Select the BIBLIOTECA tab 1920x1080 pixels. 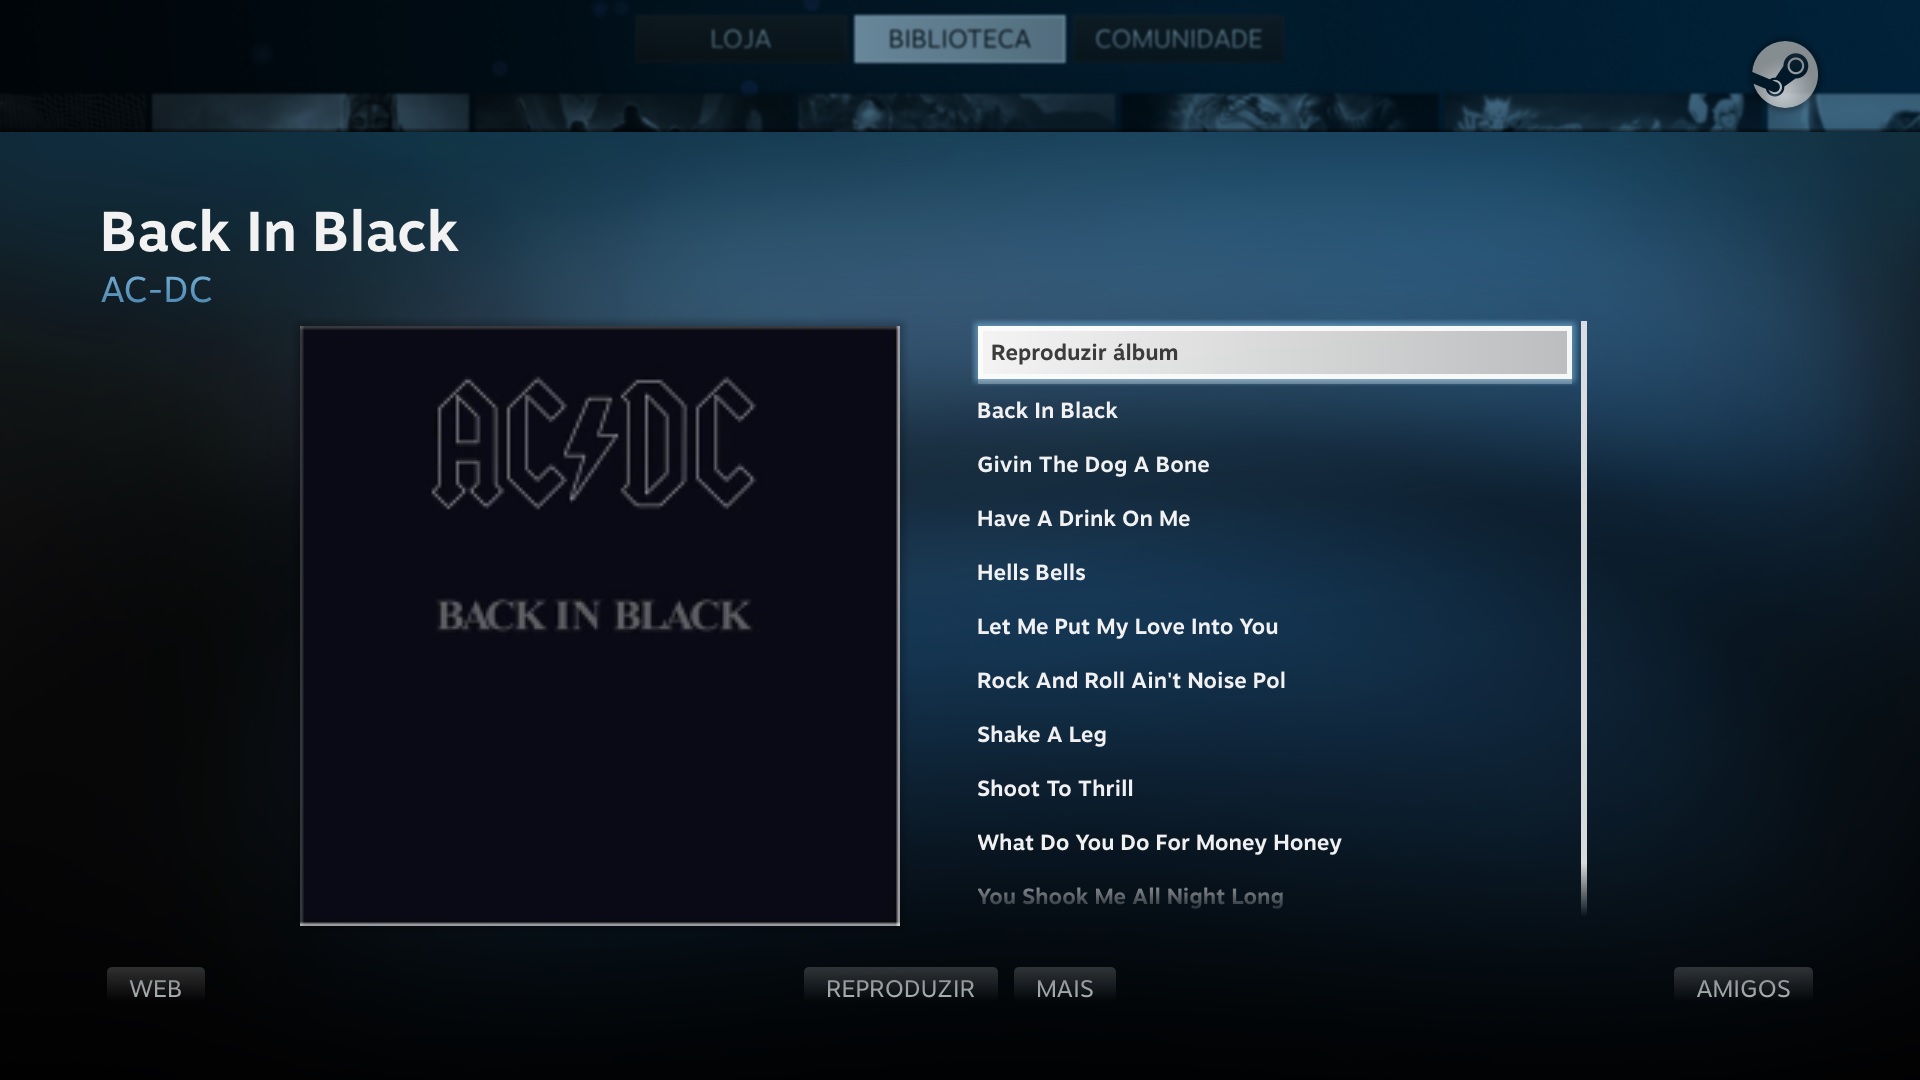(x=959, y=39)
